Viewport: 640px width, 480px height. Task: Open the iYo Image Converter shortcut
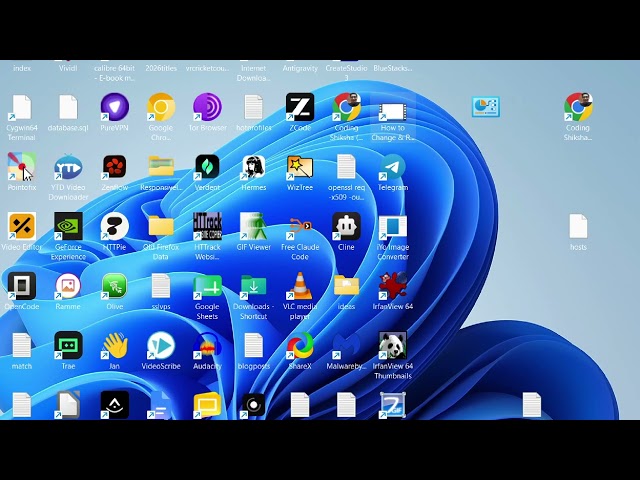393,227
